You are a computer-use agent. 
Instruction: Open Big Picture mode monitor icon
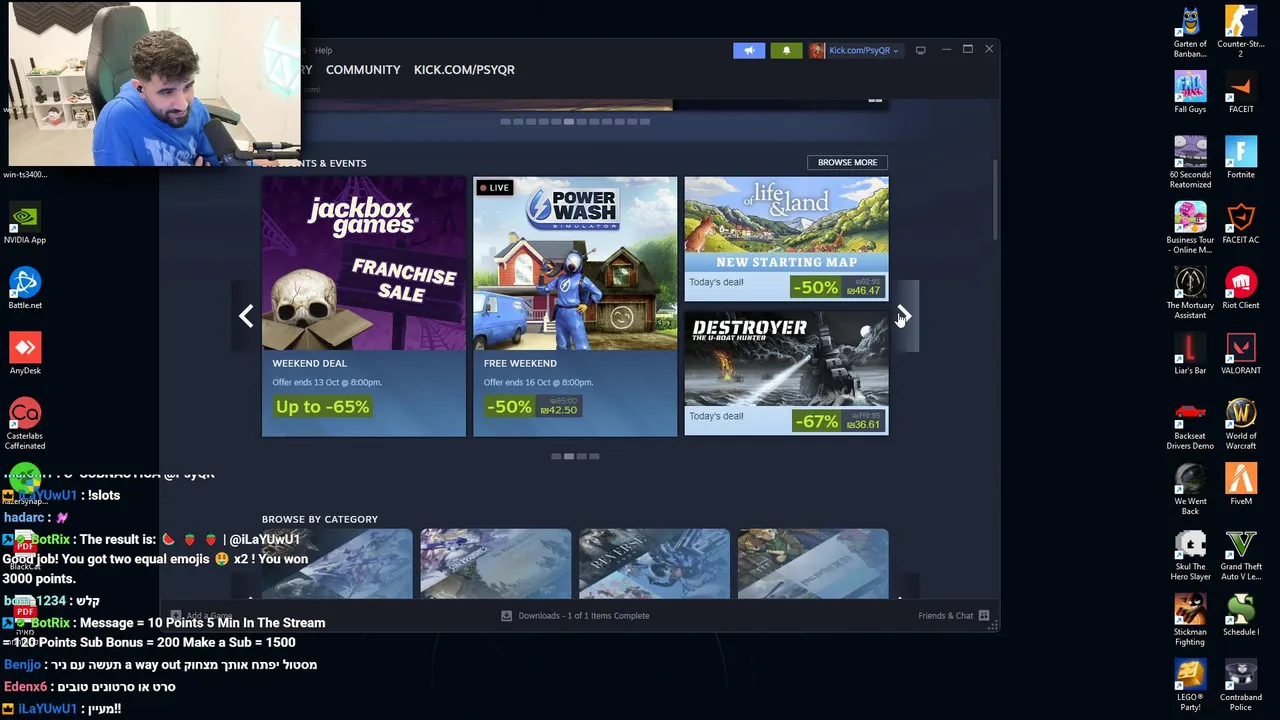(x=920, y=50)
